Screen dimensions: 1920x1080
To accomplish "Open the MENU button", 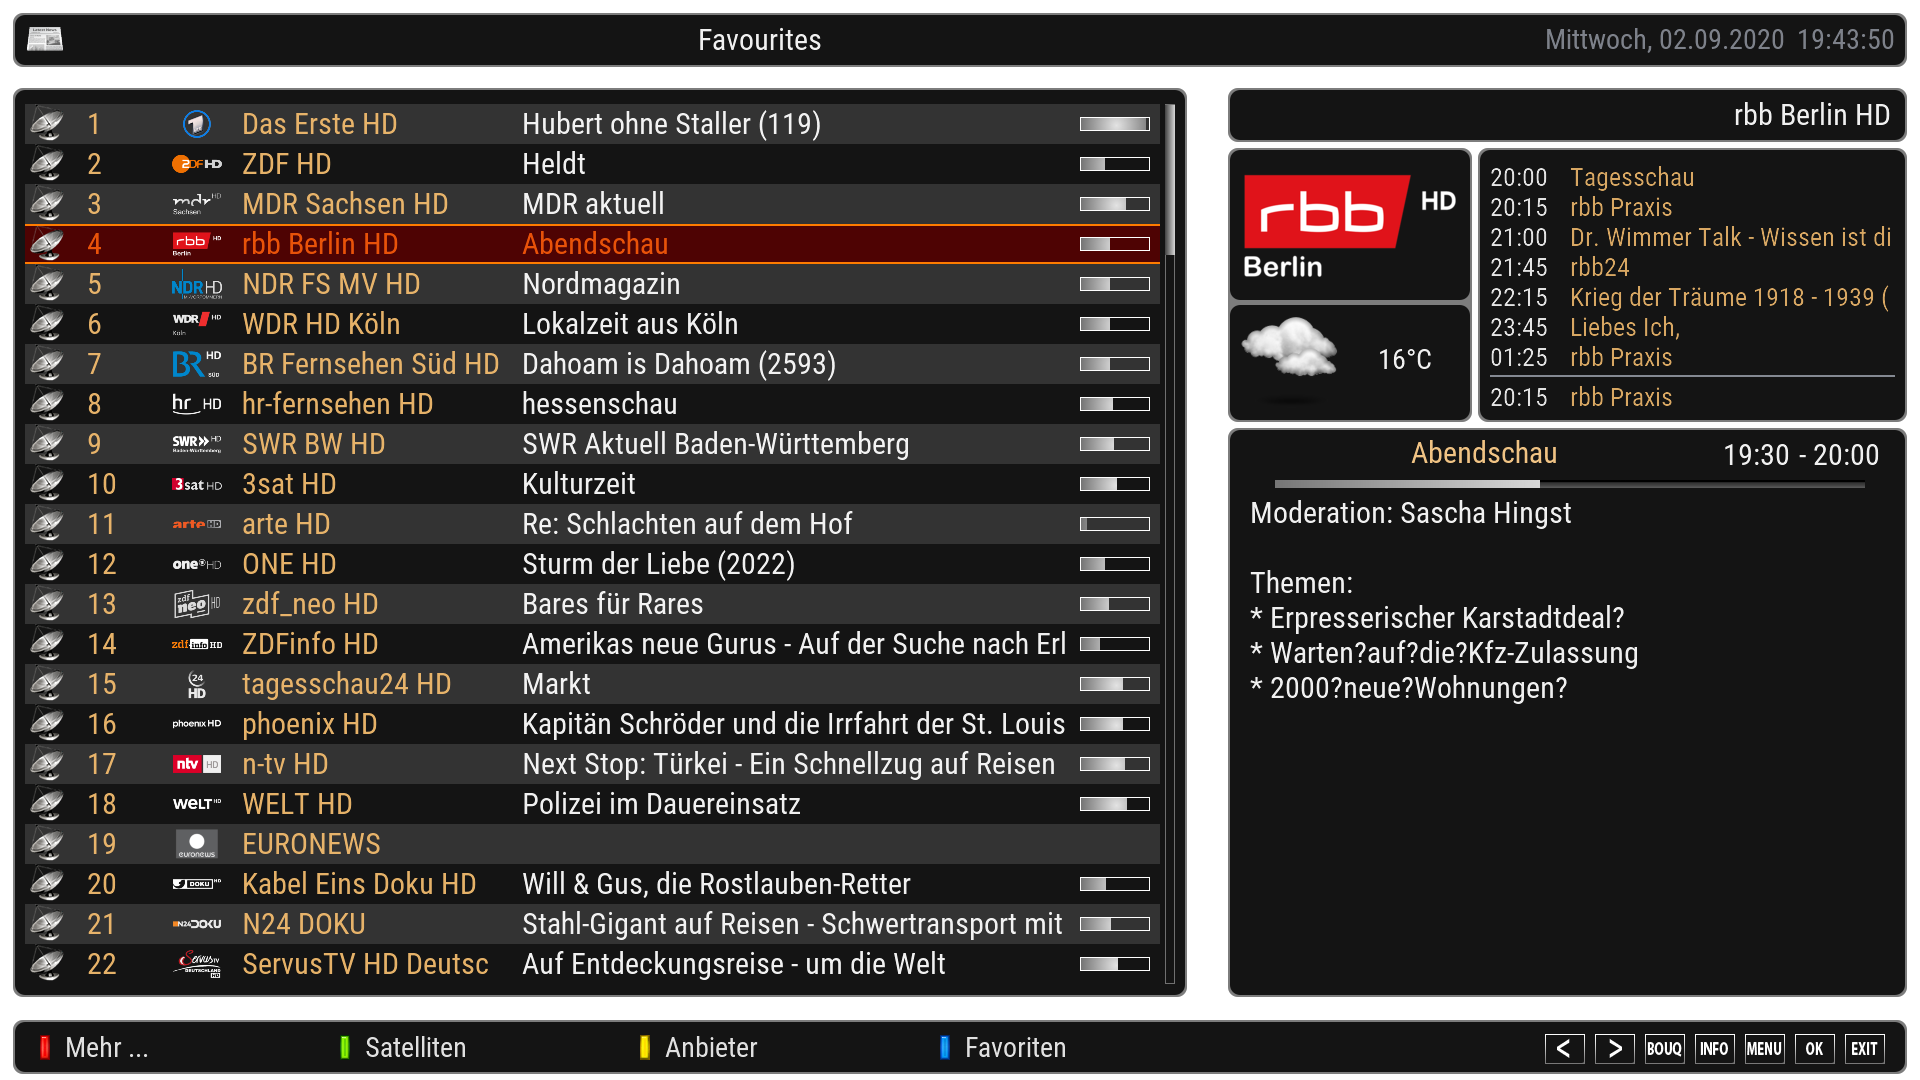I will coord(1764,1048).
